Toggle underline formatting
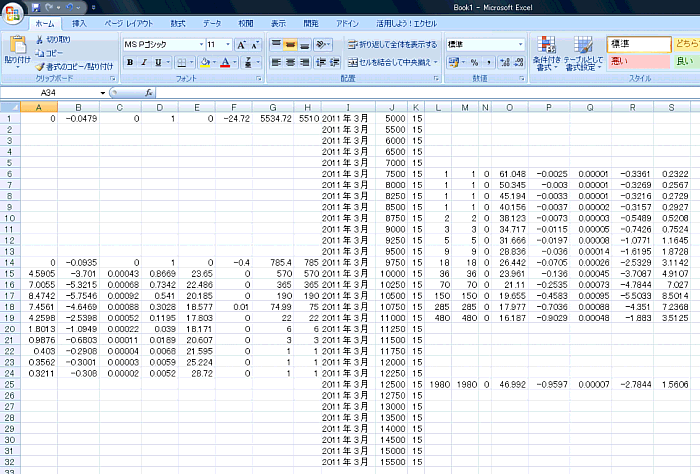Screen dimensions: 700x474 pyautogui.click(x=158, y=62)
